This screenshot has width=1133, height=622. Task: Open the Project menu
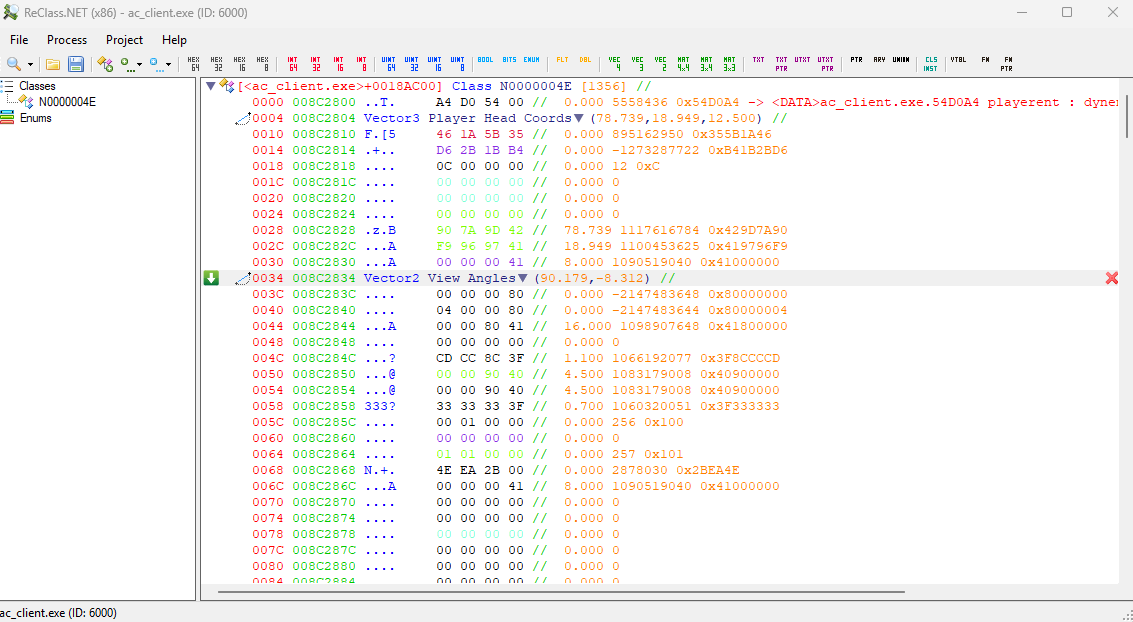tap(124, 40)
